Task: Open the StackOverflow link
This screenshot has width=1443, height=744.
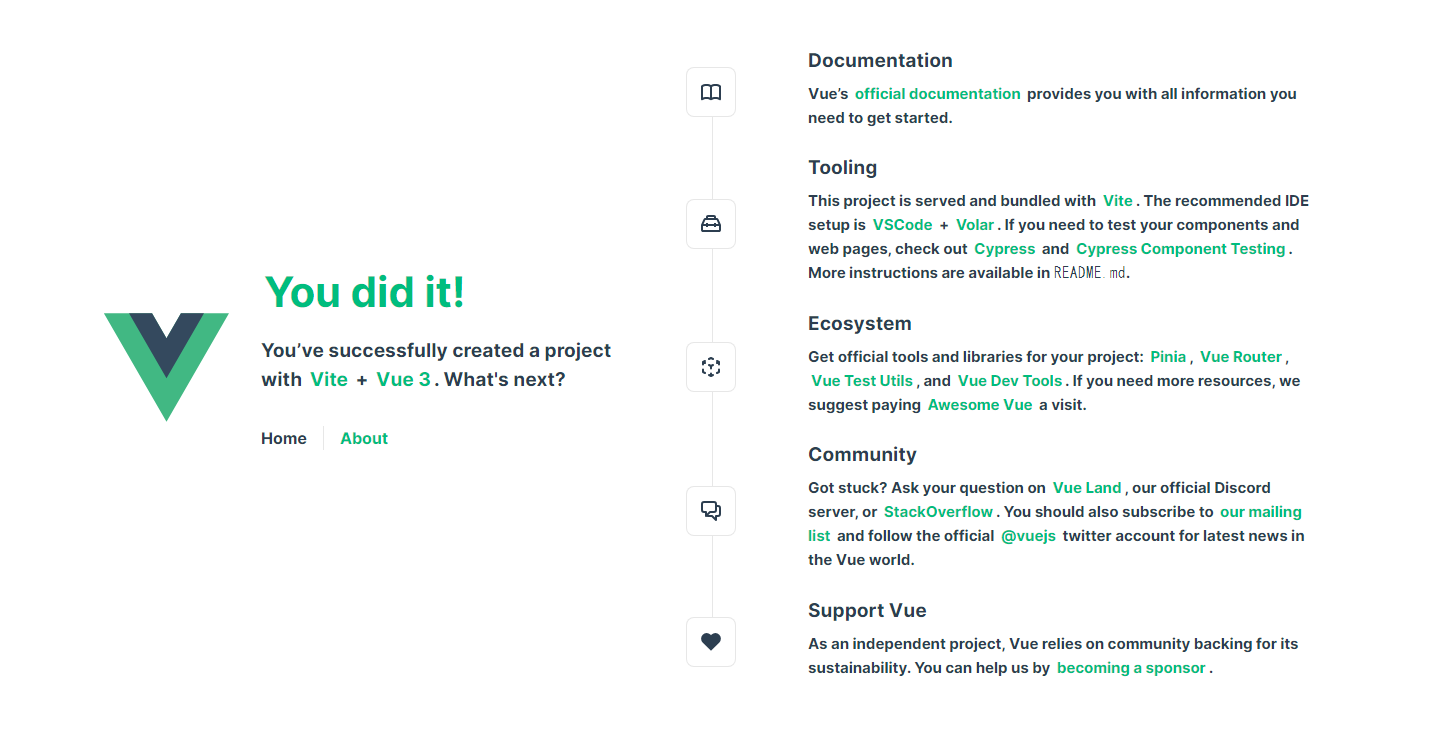Action: point(938,512)
